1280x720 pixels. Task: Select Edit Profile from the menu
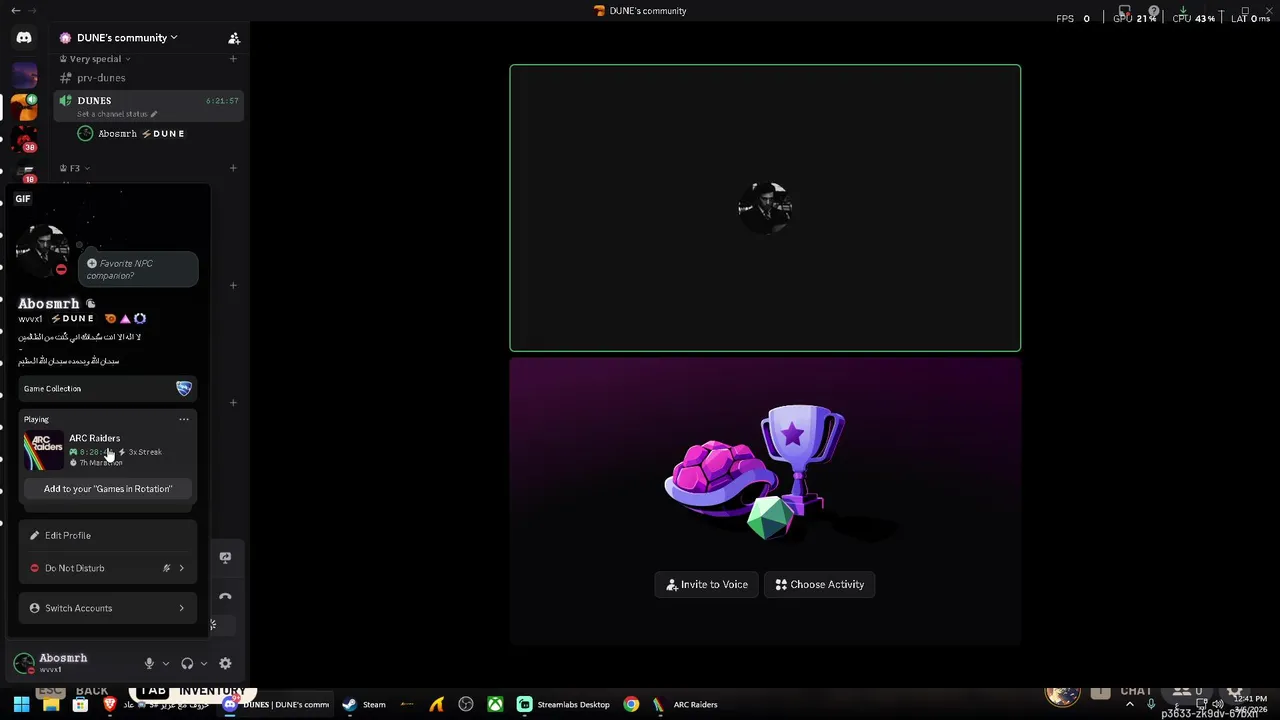click(x=107, y=536)
